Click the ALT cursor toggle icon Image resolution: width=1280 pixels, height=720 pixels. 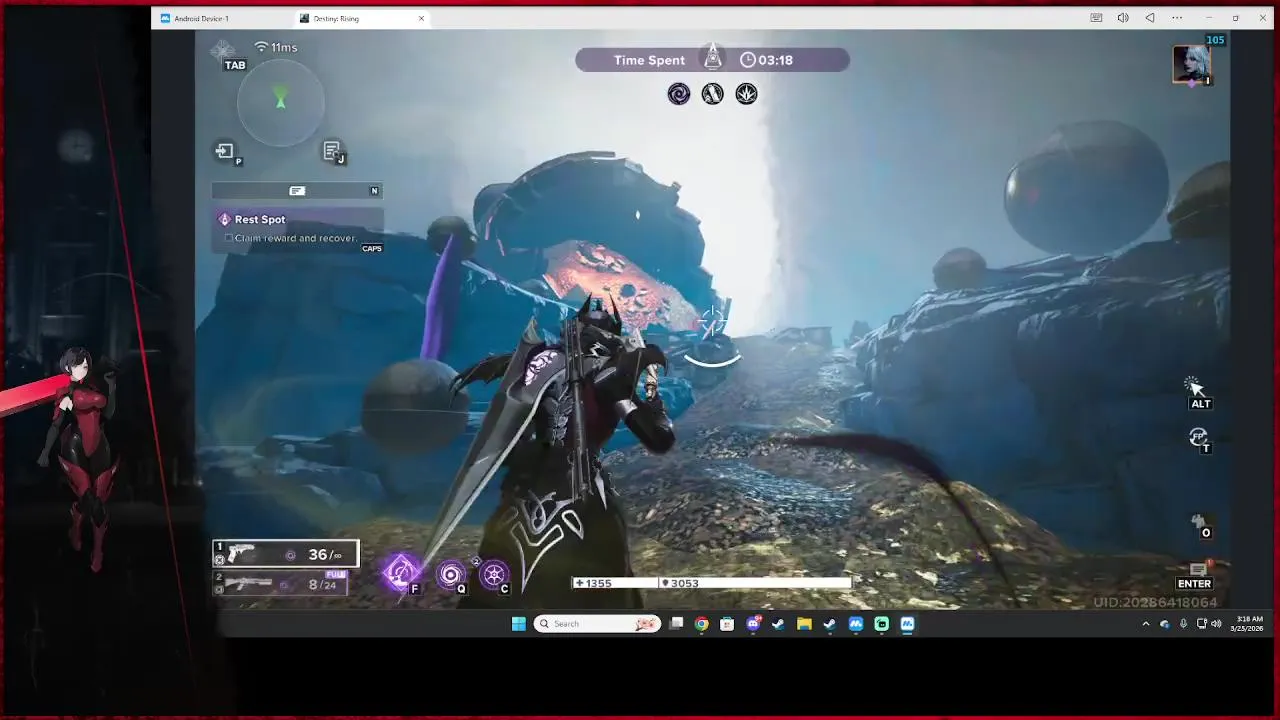tap(1196, 388)
